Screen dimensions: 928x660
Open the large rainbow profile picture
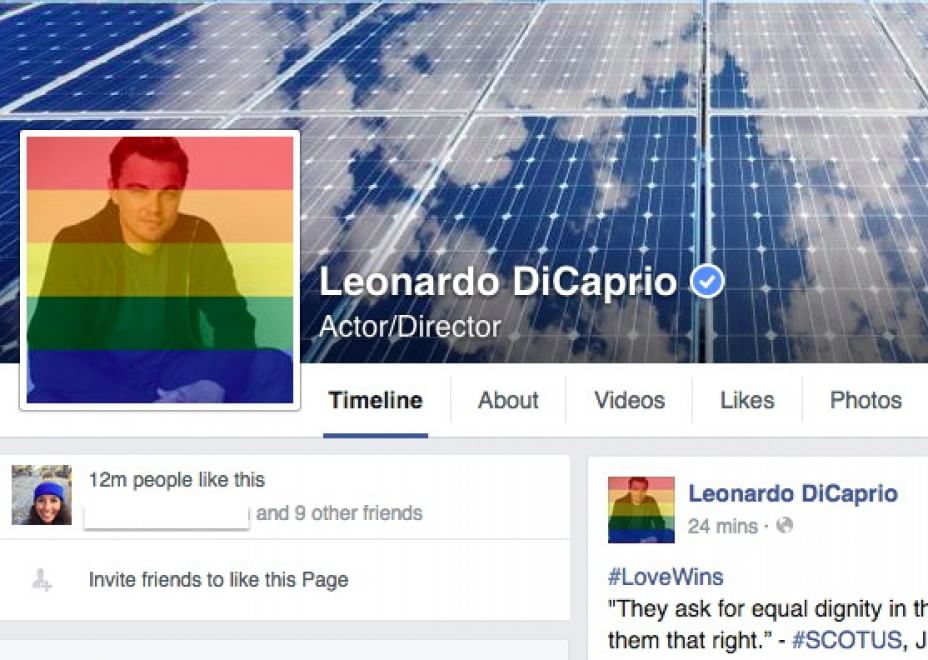click(160, 270)
